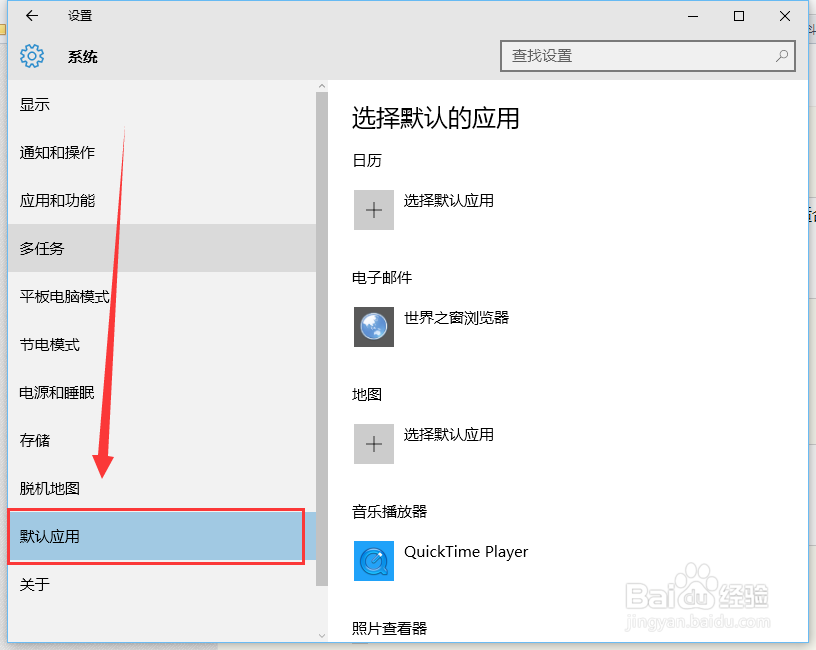Click the 选择默认的应用 page title
816x650 pixels.
coord(436,118)
